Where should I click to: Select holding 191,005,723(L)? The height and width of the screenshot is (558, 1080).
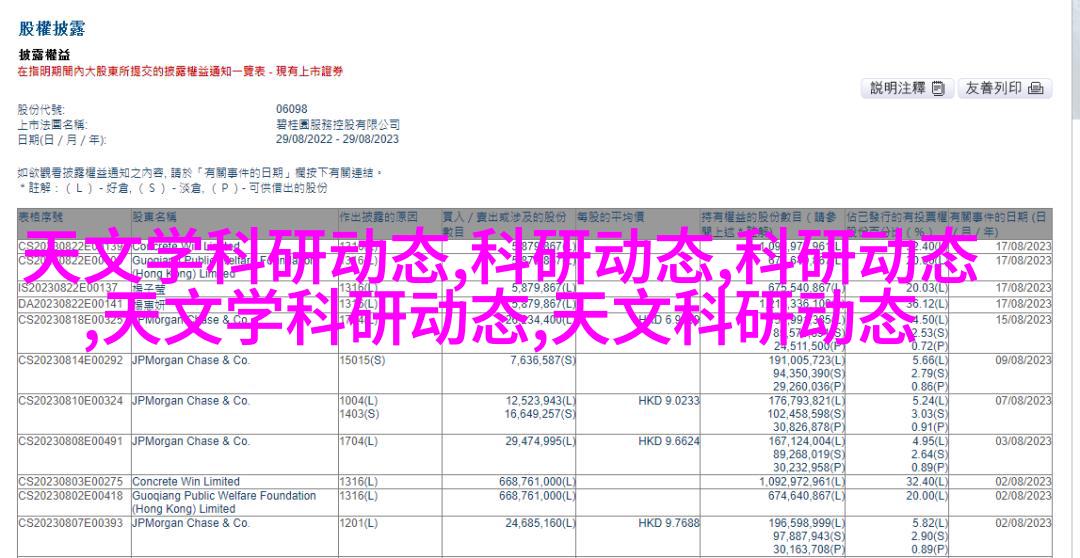click(807, 360)
